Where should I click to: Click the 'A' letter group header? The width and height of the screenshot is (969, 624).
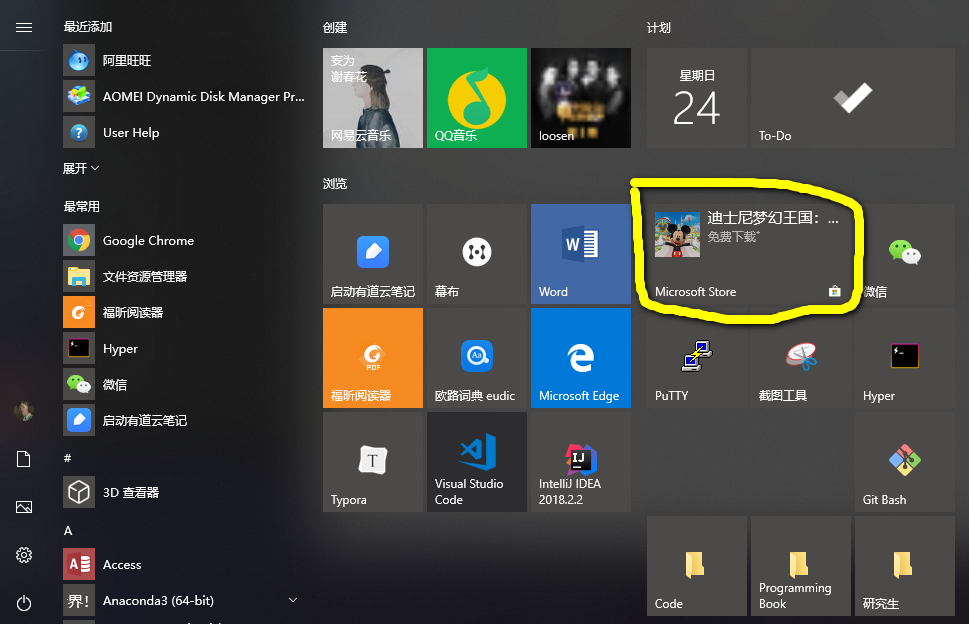click(x=68, y=530)
